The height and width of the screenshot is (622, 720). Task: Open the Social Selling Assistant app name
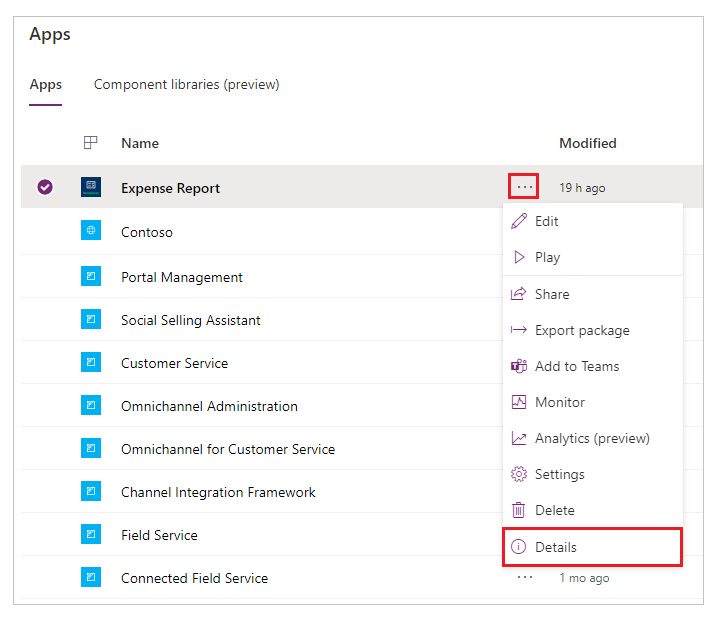pos(191,320)
